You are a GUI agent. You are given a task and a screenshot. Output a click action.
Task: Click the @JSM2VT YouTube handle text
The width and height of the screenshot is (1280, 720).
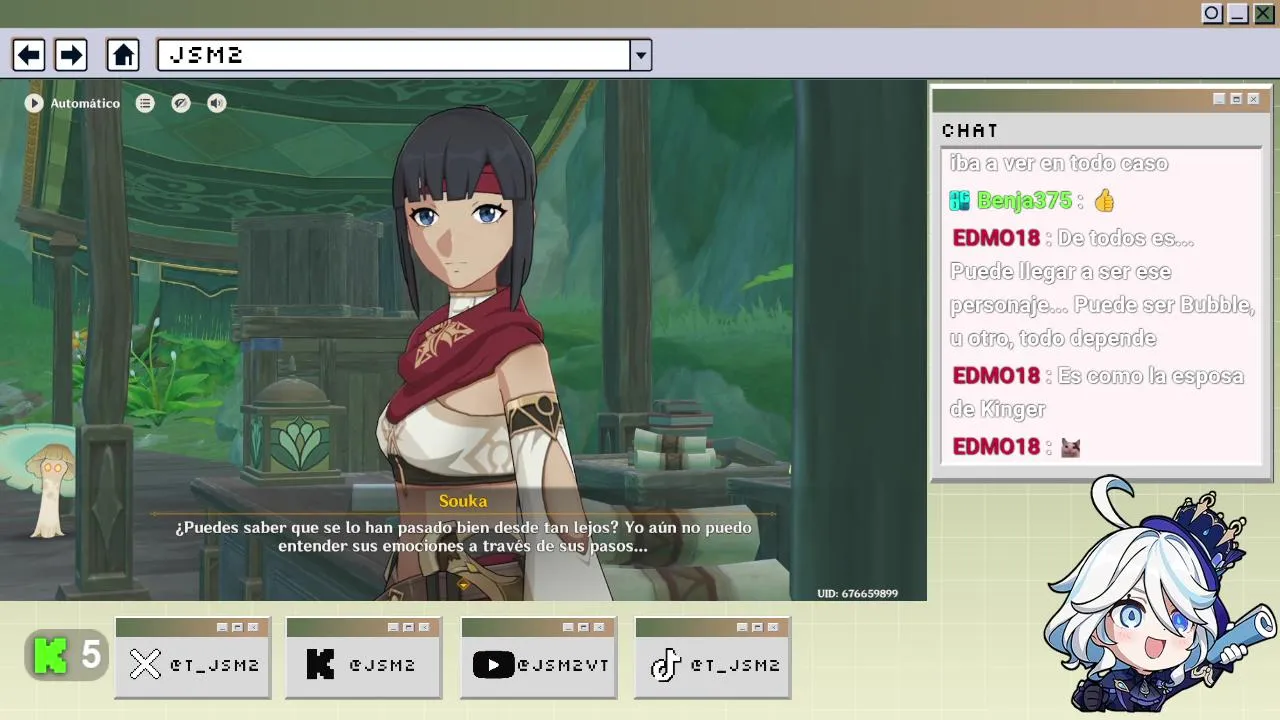coord(563,665)
